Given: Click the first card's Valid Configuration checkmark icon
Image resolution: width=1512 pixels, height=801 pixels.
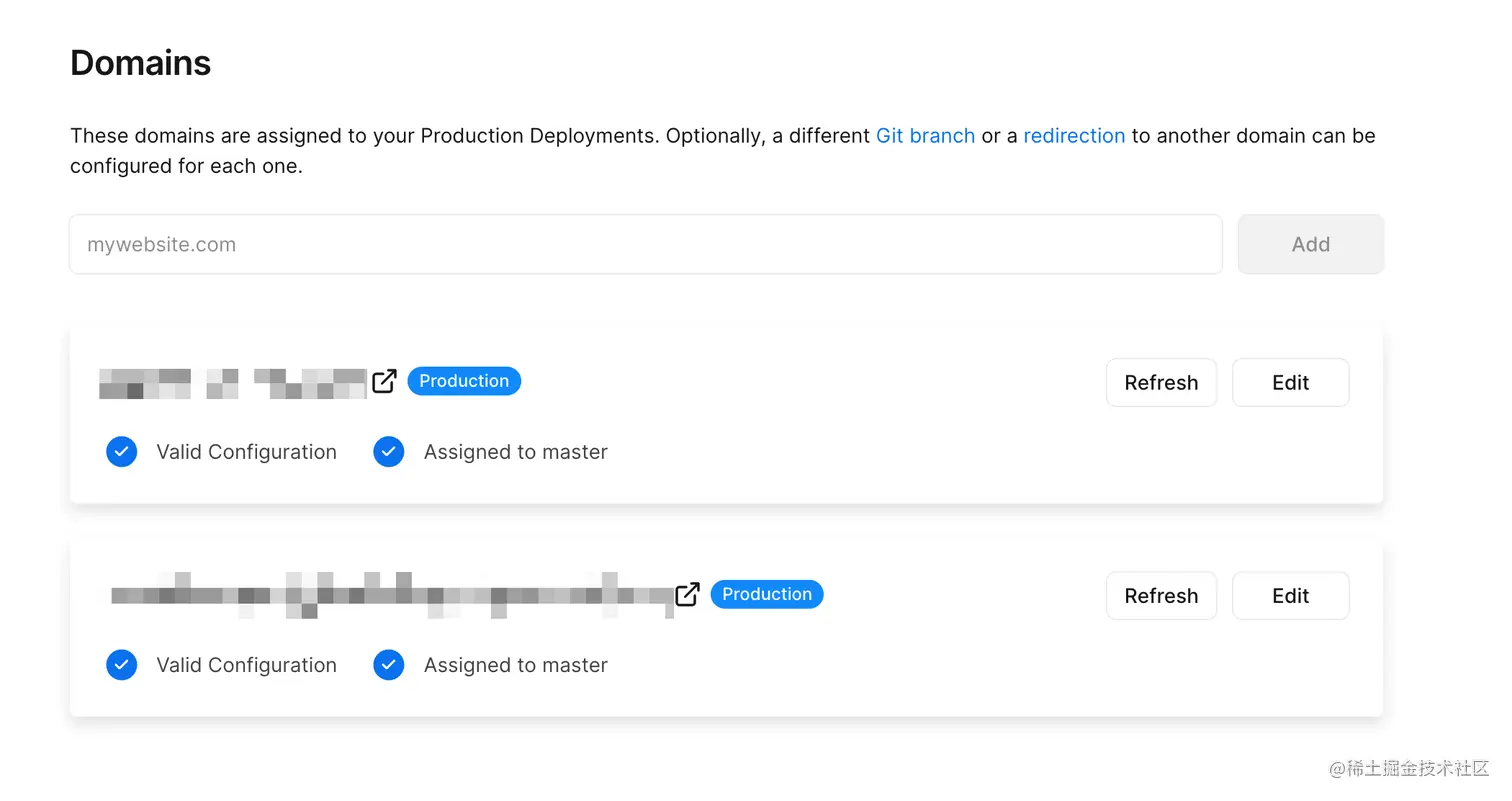Looking at the screenshot, I should pos(122,452).
